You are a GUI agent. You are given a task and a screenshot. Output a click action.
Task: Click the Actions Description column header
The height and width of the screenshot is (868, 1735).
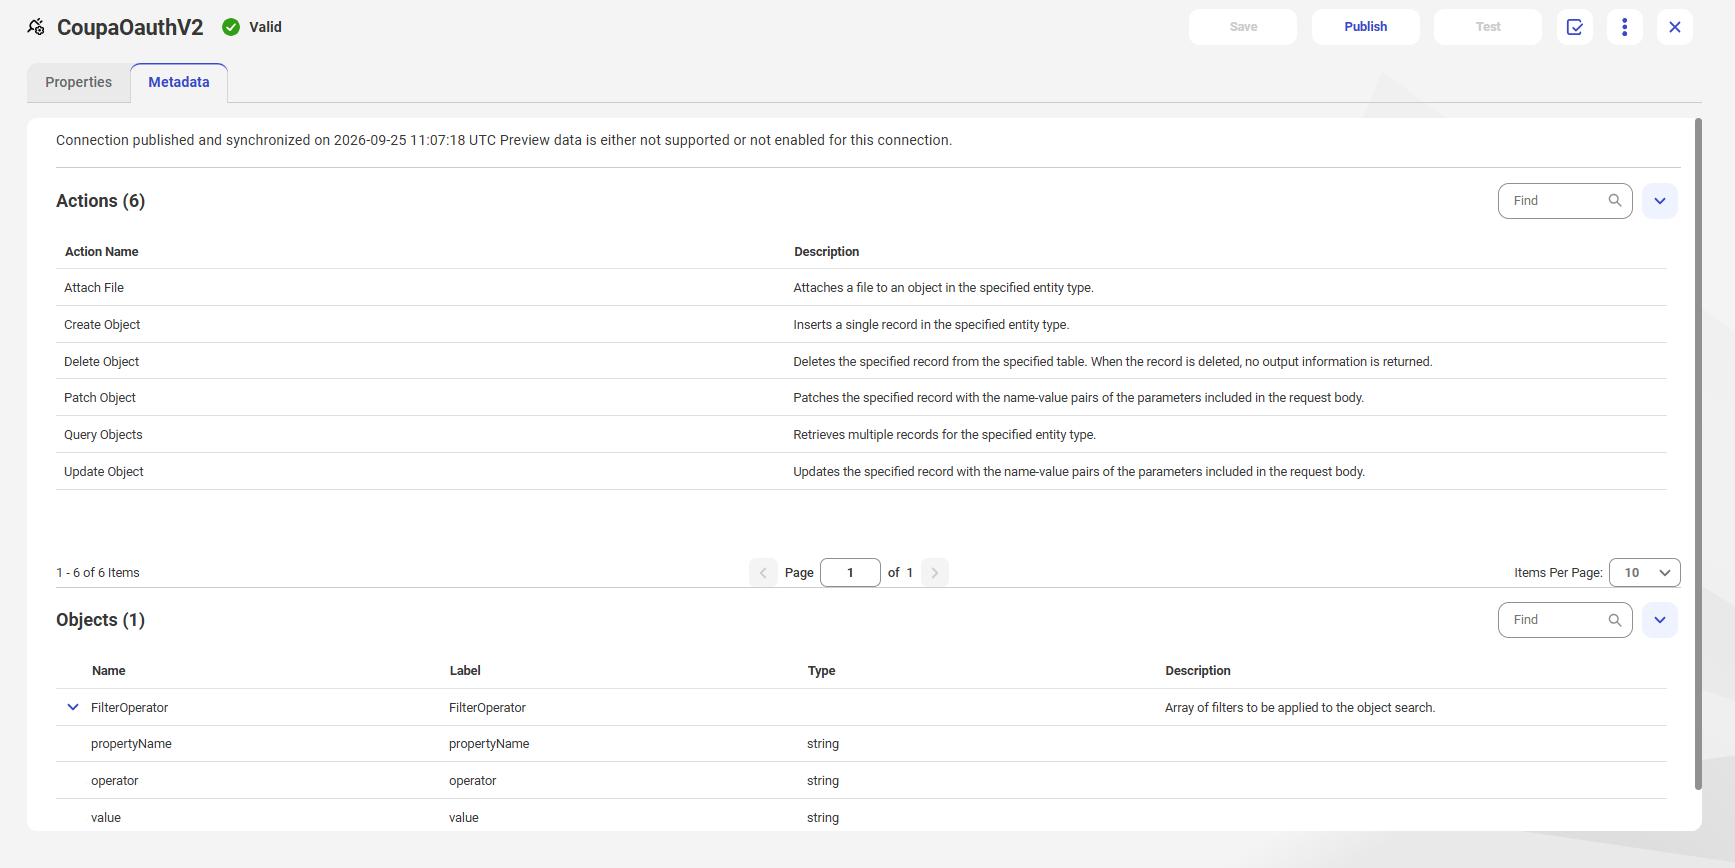[827, 252]
